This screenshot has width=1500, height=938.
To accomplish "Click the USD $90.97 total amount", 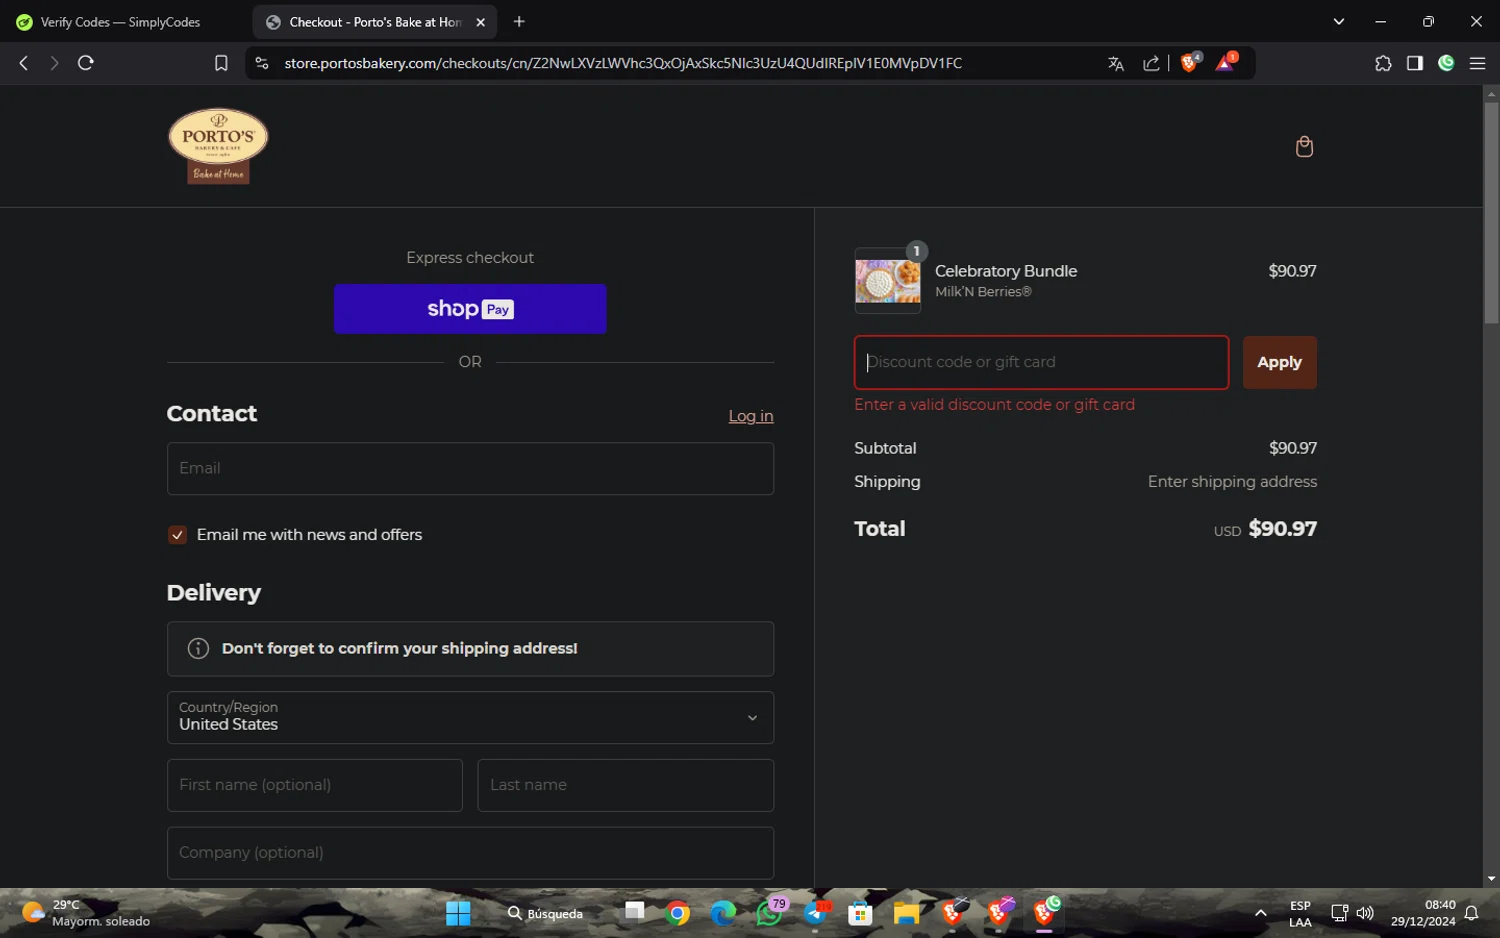I will point(1265,529).
